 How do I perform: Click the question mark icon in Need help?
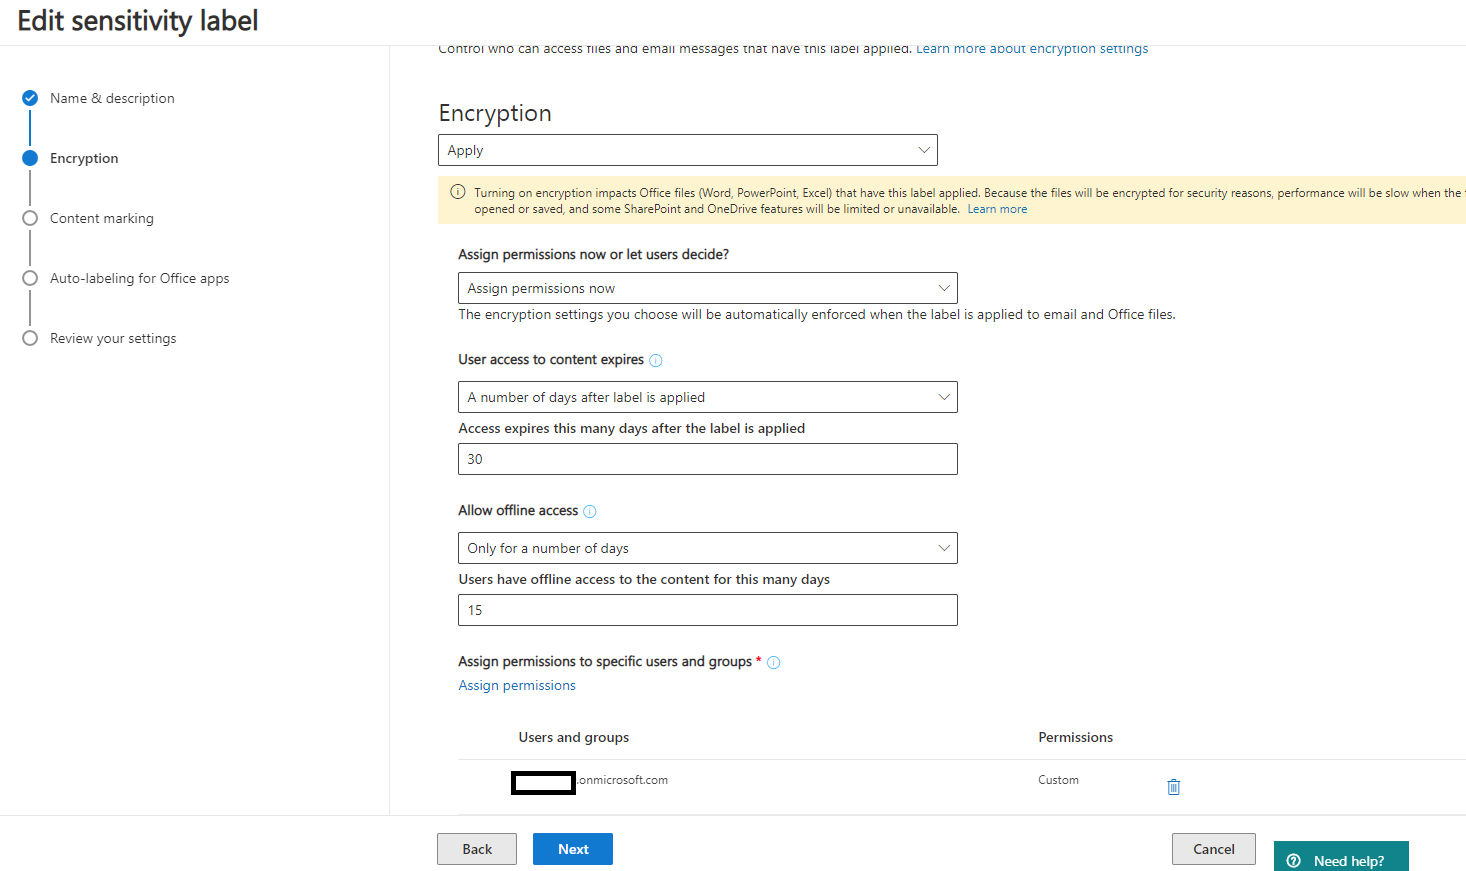pyautogui.click(x=1294, y=861)
